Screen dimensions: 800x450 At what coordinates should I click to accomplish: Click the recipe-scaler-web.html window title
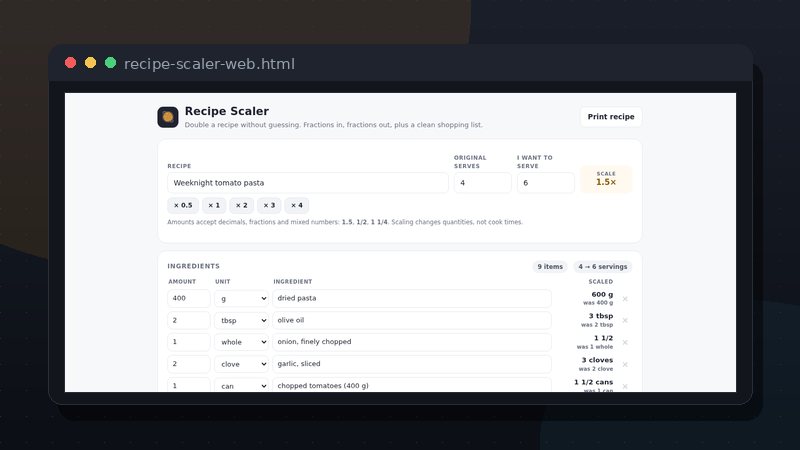pos(209,64)
